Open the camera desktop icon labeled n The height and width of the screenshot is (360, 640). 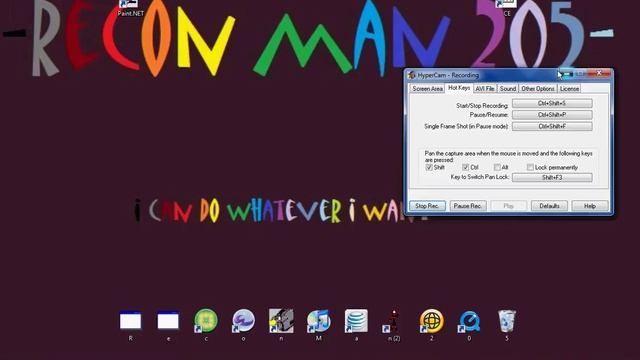coord(281,325)
